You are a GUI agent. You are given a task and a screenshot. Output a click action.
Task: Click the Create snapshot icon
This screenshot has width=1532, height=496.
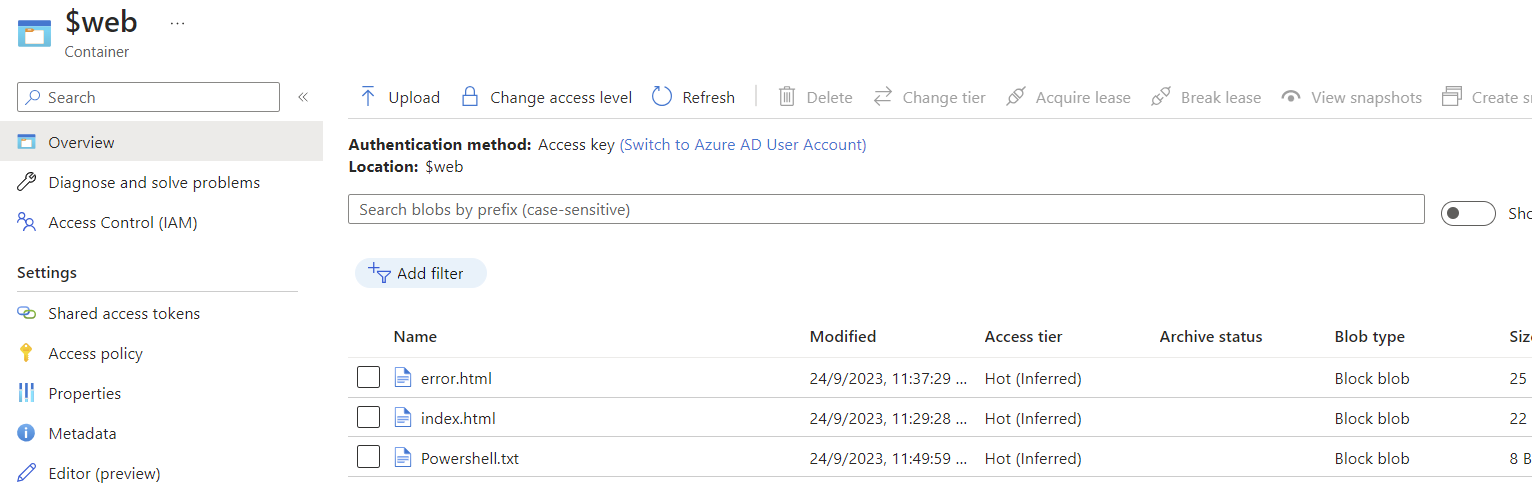[x=1452, y=97]
